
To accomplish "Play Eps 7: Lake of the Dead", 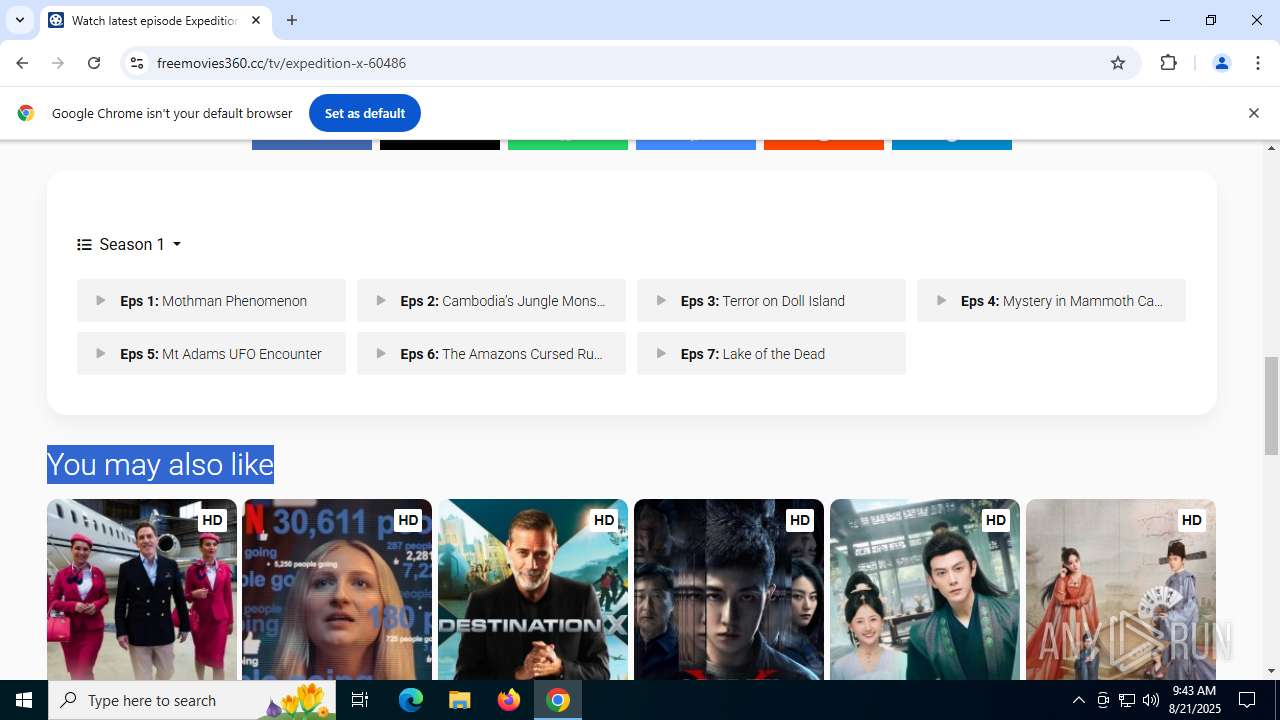I will point(771,353).
